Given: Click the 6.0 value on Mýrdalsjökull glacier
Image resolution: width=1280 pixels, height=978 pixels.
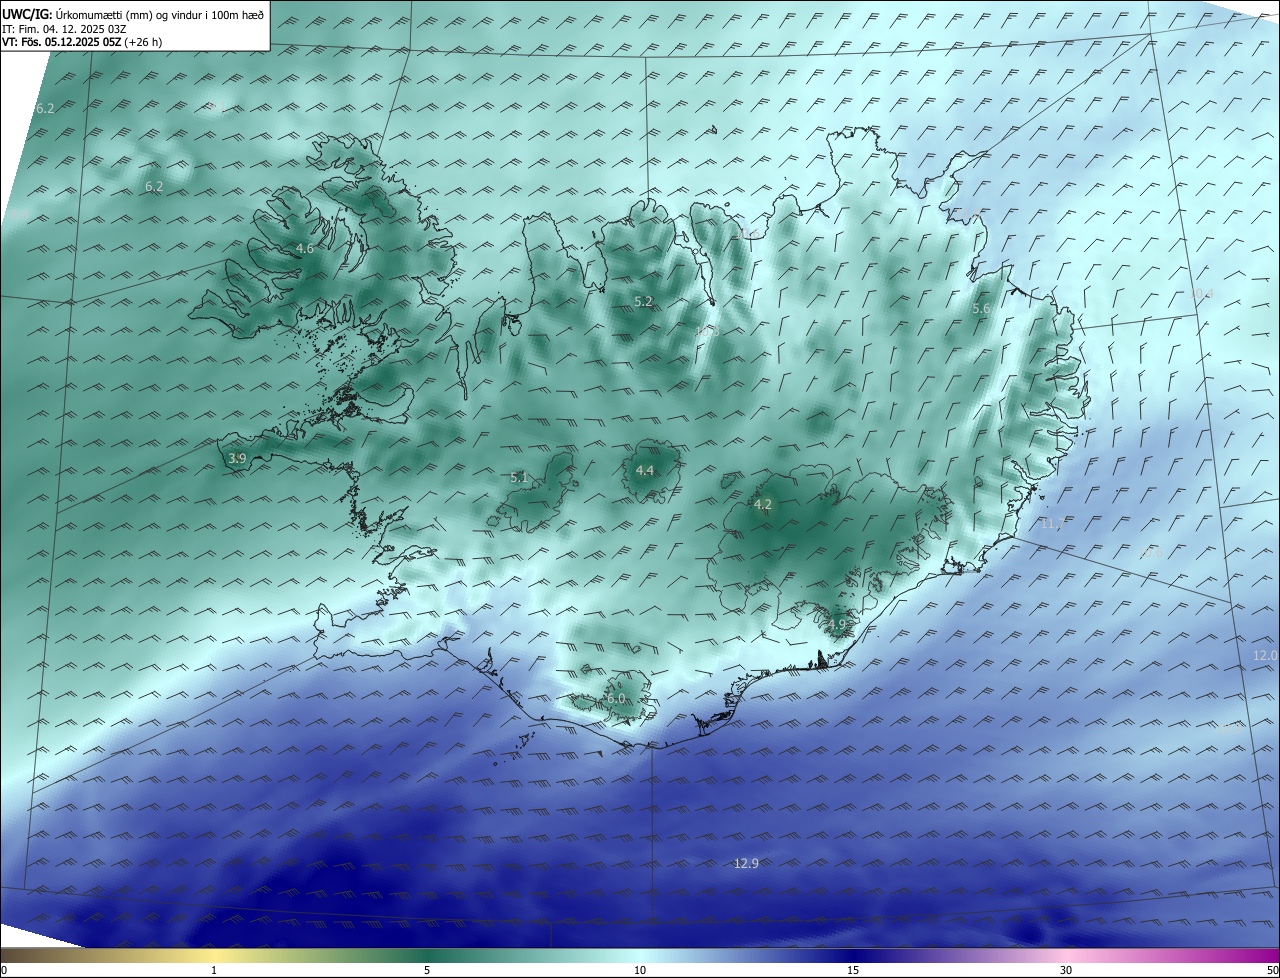Looking at the screenshot, I should tap(616, 699).
